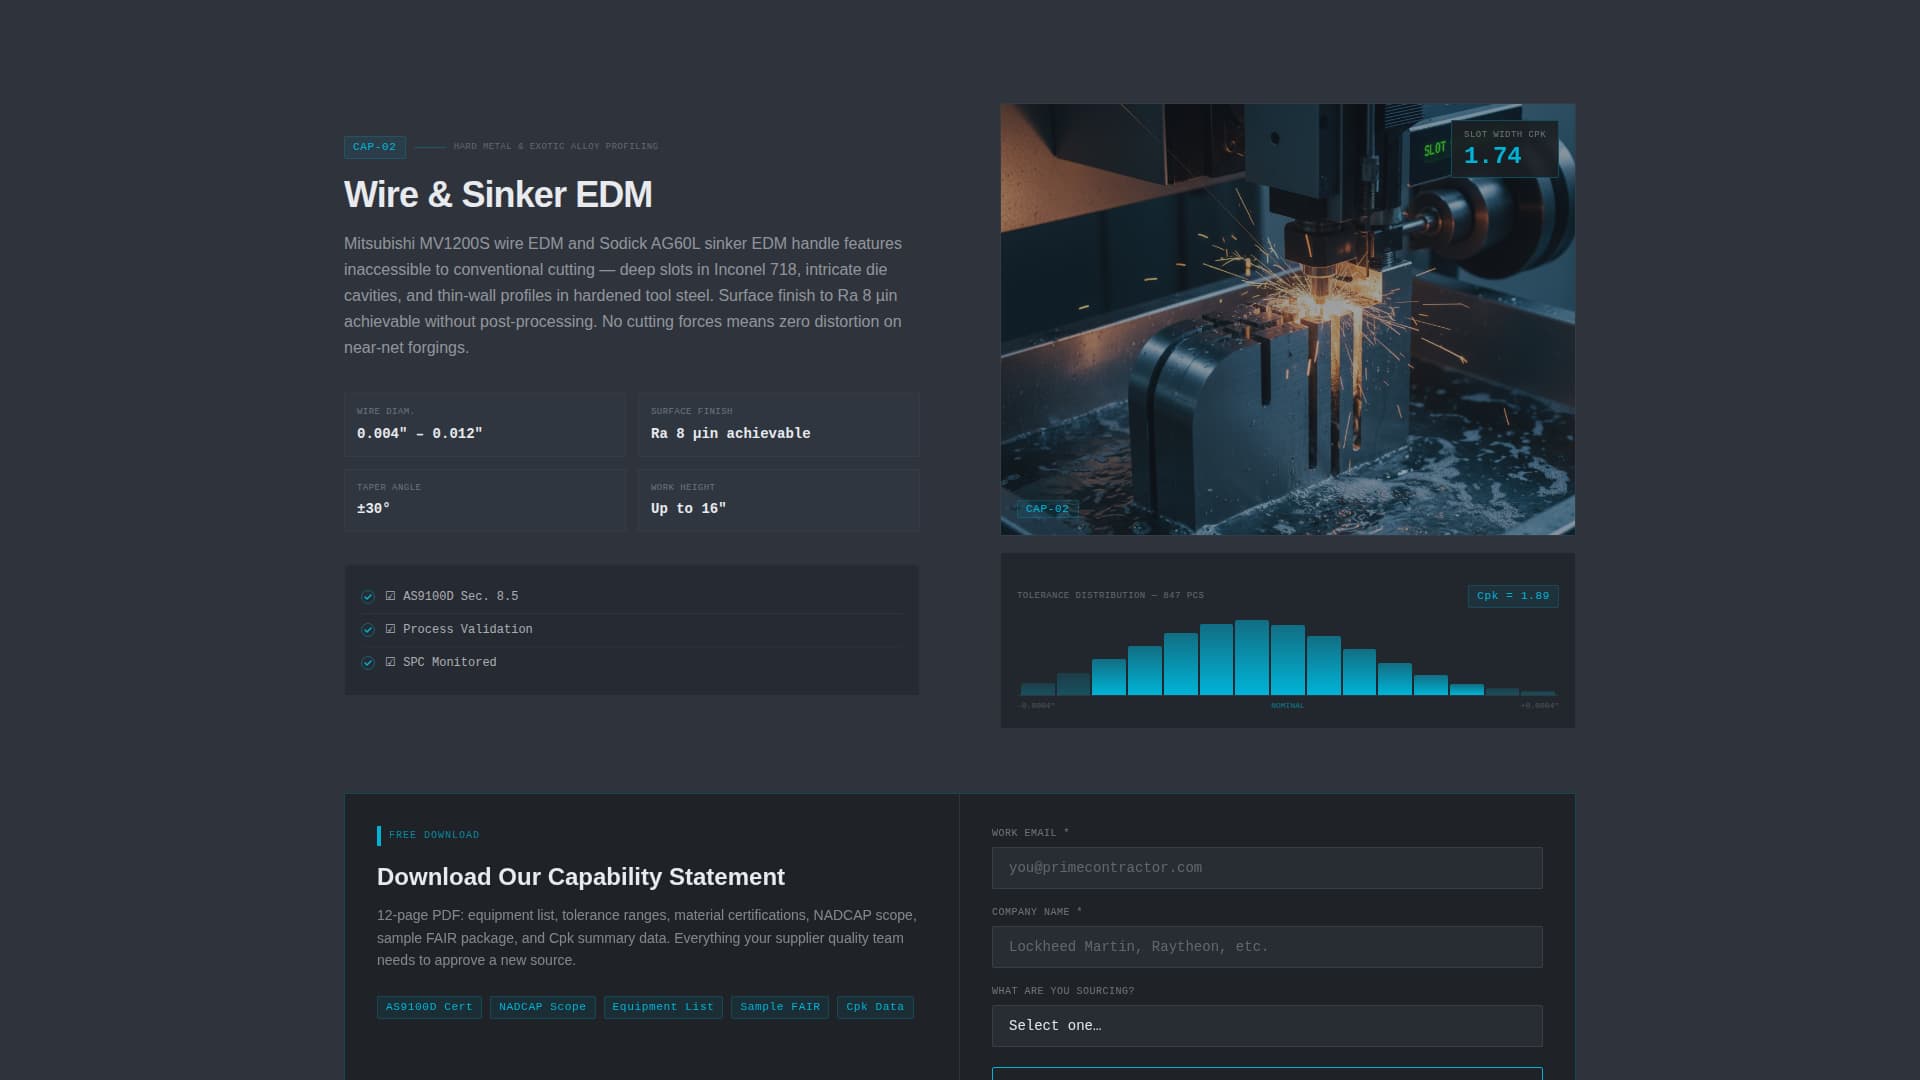The width and height of the screenshot is (1920, 1080).
Task: Focus the Company Name input field
Action: [x=1266, y=947]
